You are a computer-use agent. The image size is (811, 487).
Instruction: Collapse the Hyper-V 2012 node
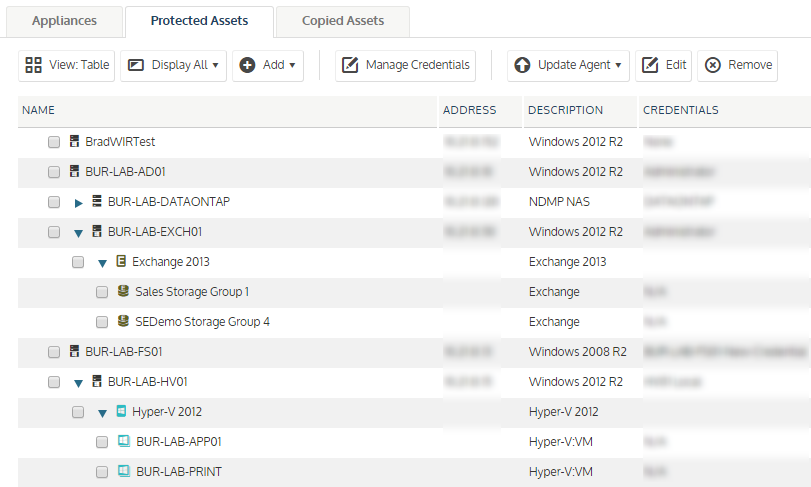click(102, 414)
